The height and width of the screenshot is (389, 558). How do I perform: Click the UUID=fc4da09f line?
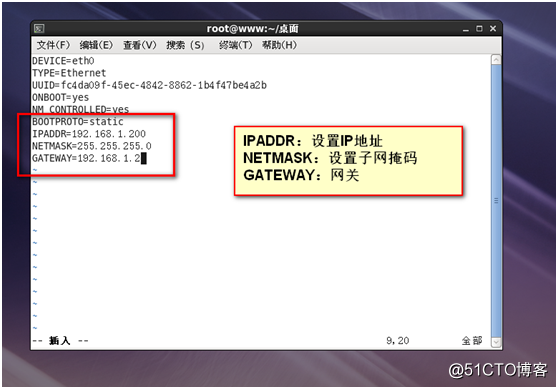(x=149, y=85)
